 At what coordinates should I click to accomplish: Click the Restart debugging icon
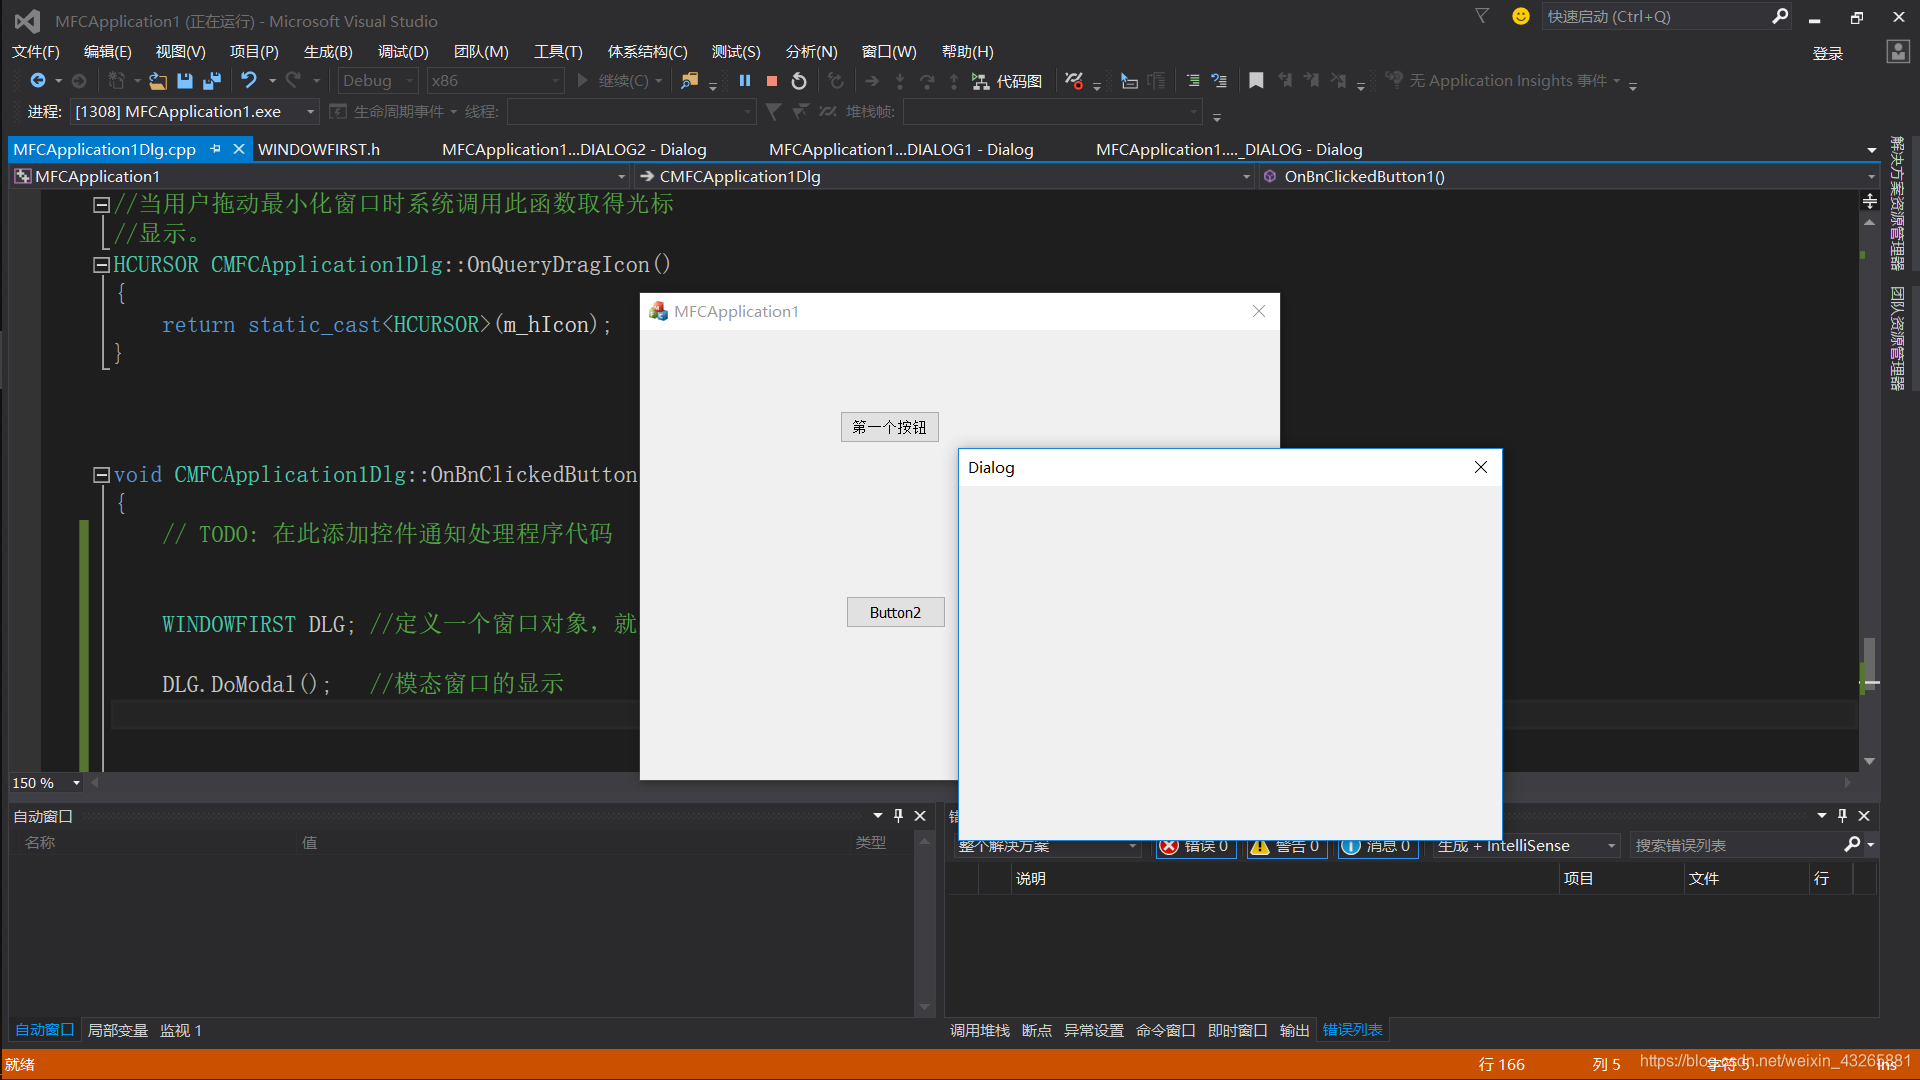tap(799, 81)
